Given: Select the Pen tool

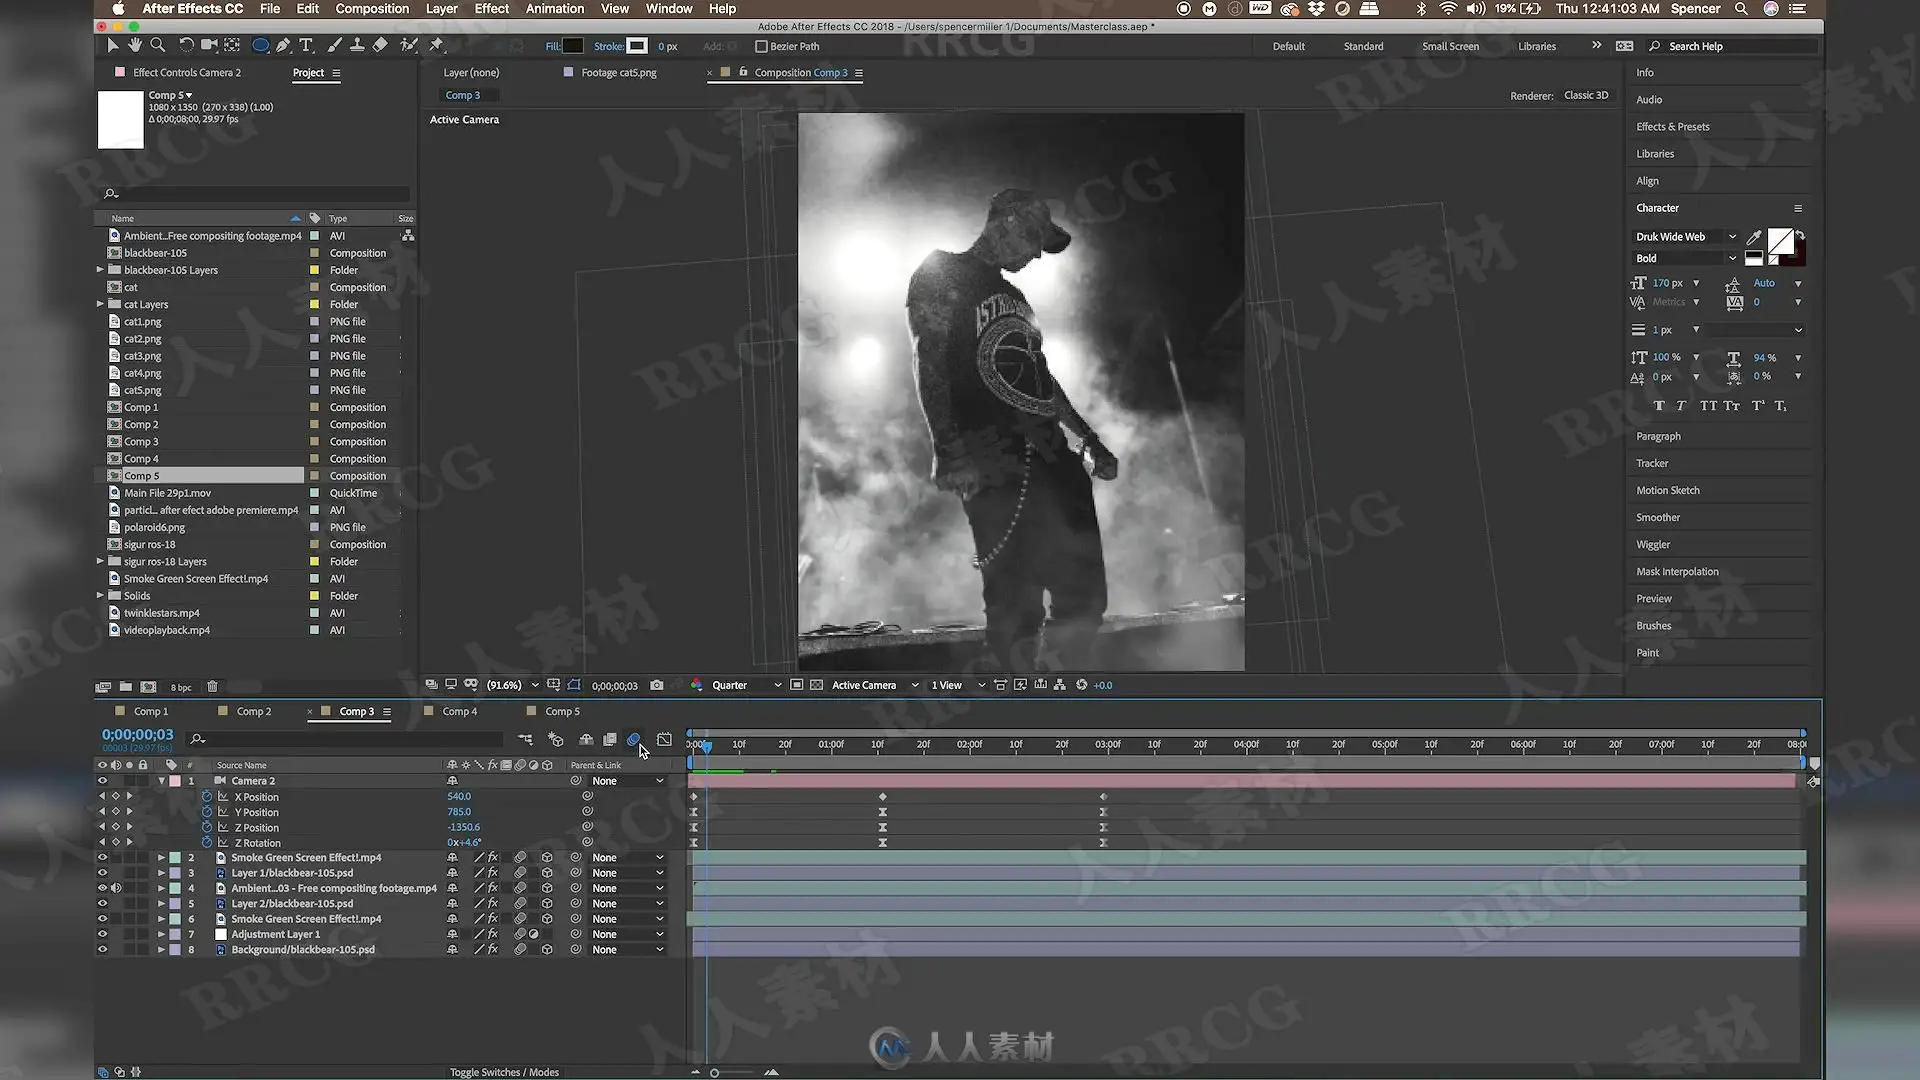Looking at the screenshot, I should pos(284,45).
